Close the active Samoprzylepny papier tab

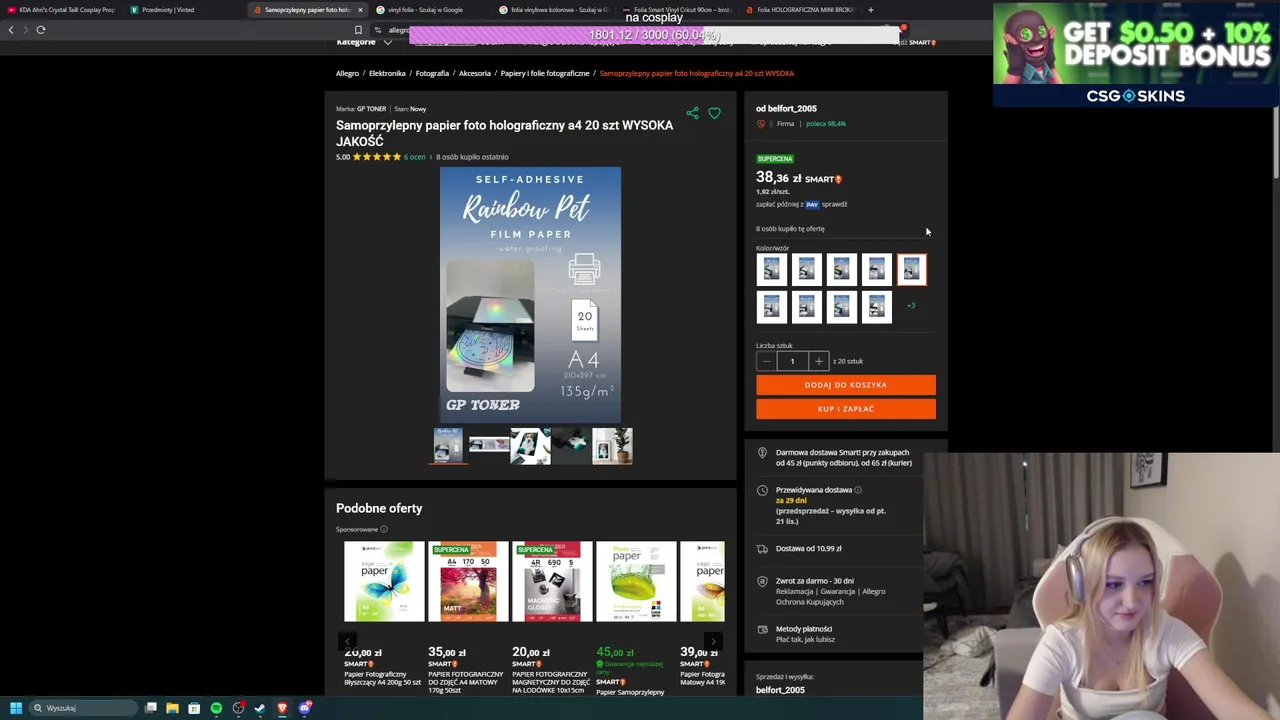point(360,10)
